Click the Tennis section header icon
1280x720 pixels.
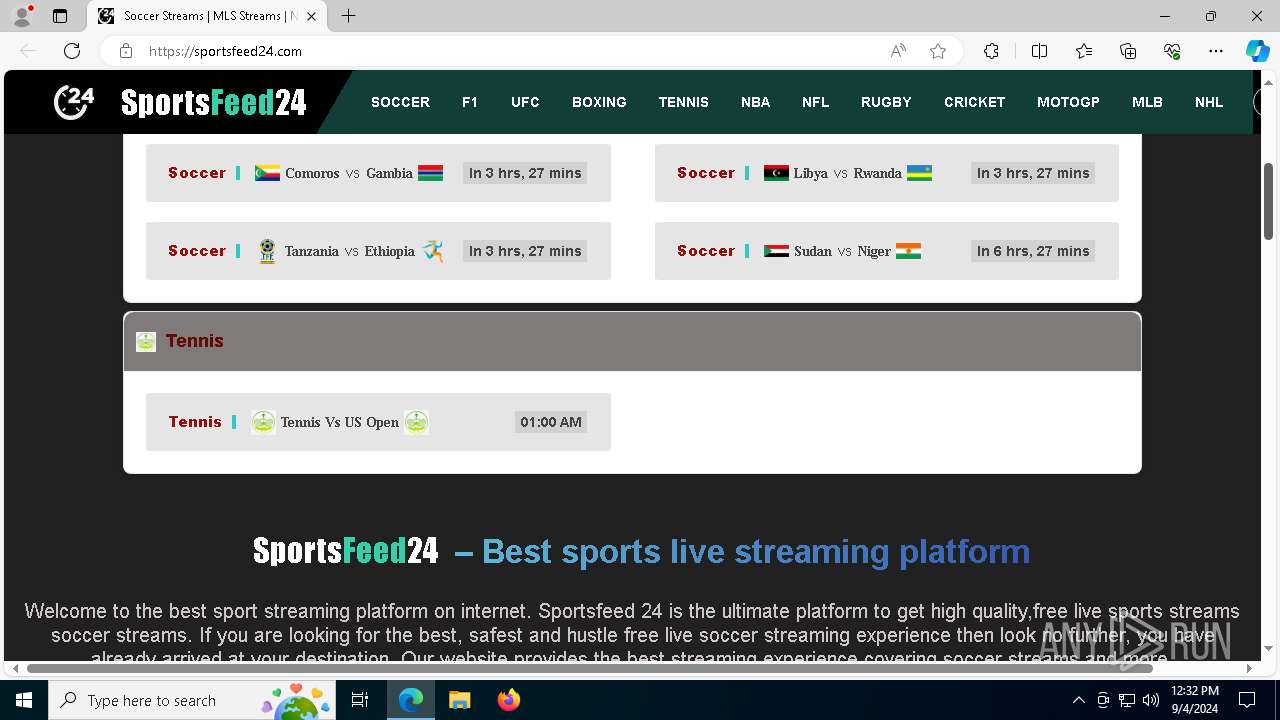[146, 342]
